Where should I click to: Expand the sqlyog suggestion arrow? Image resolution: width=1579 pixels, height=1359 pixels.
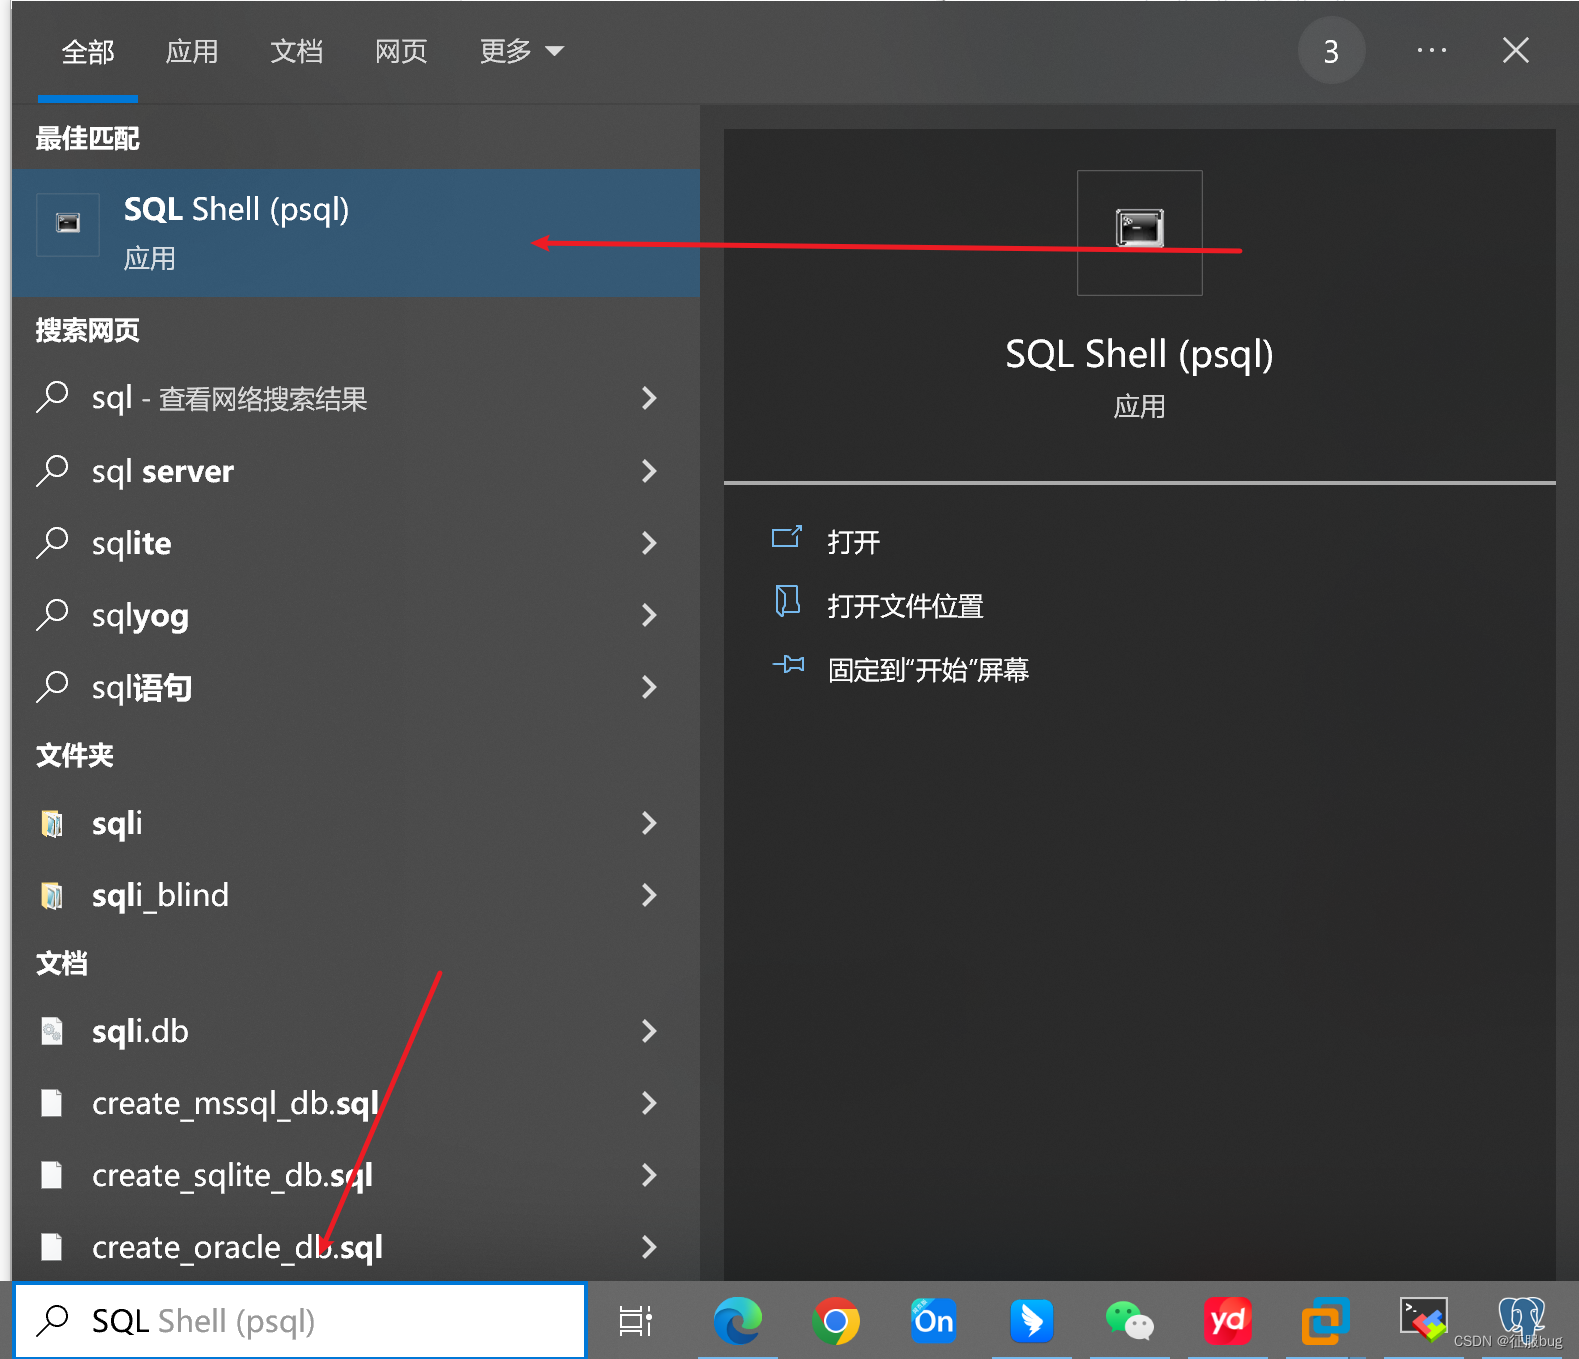coord(649,615)
